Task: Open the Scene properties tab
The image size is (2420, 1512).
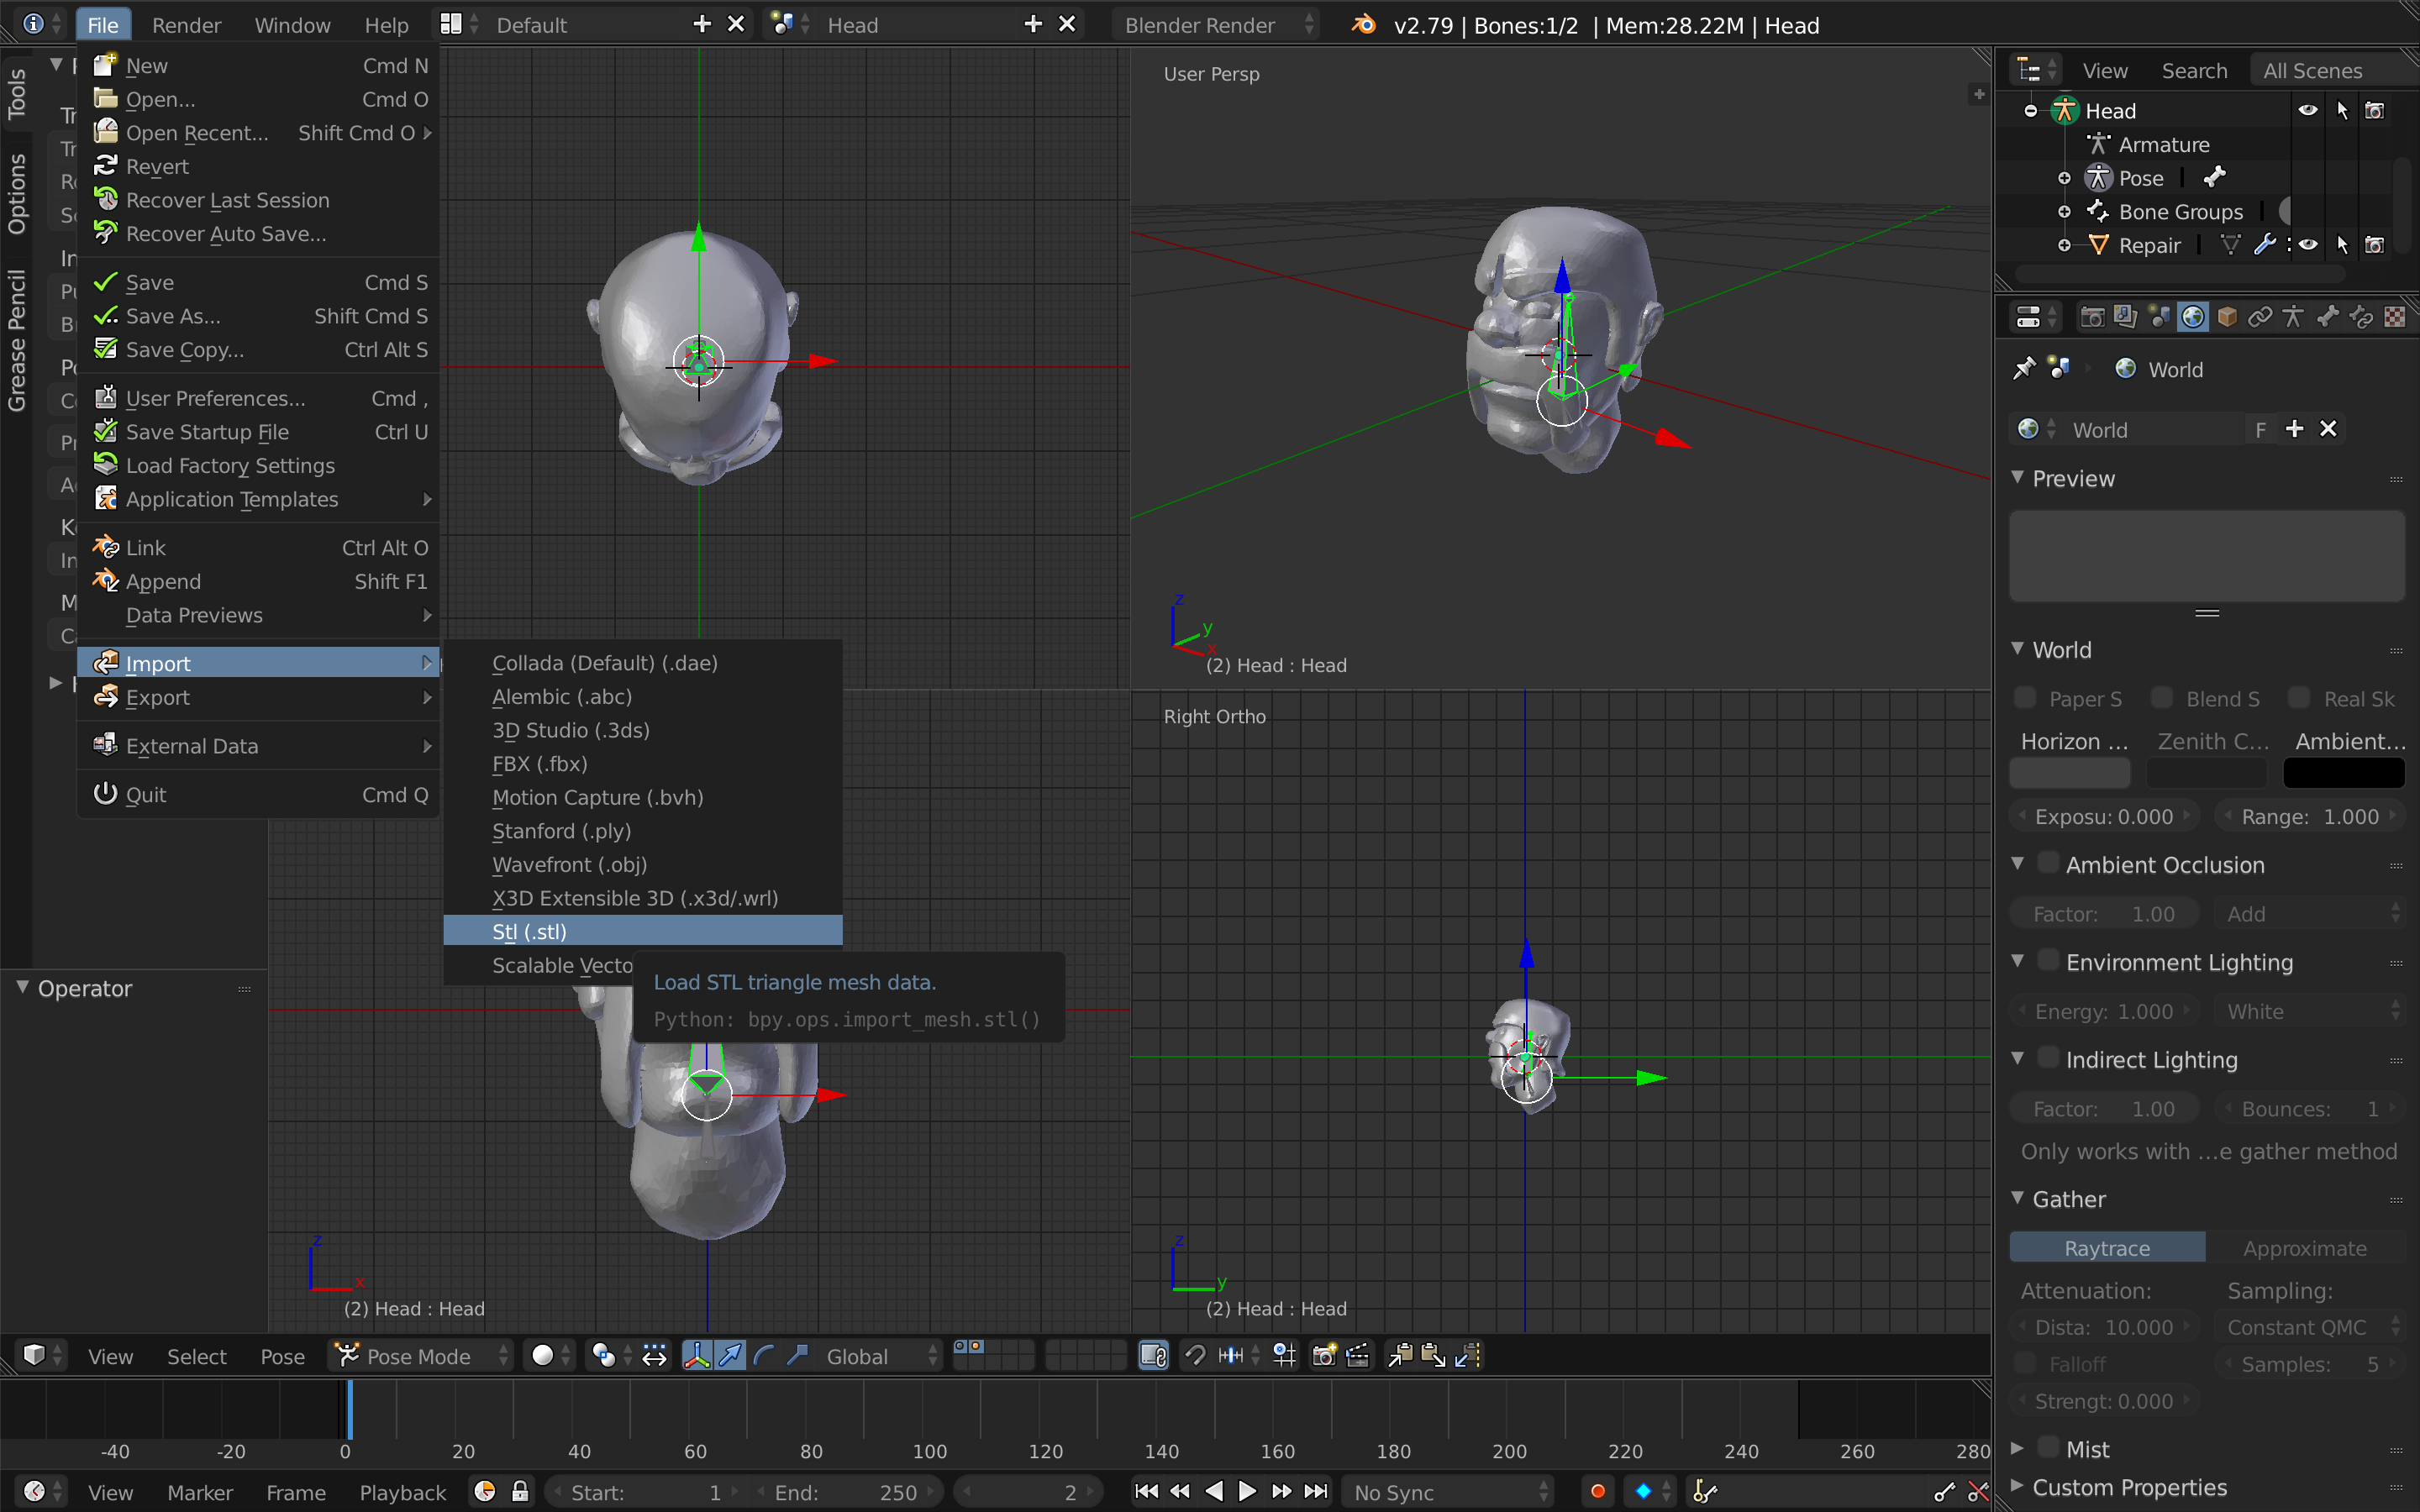Action: point(2159,318)
